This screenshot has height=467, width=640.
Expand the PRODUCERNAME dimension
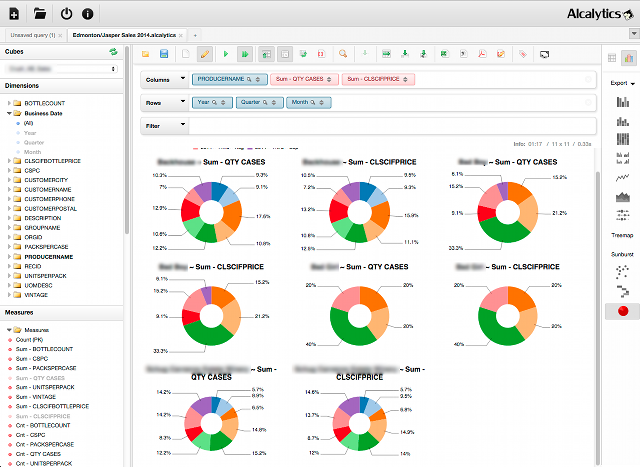pyautogui.click(x=9, y=257)
